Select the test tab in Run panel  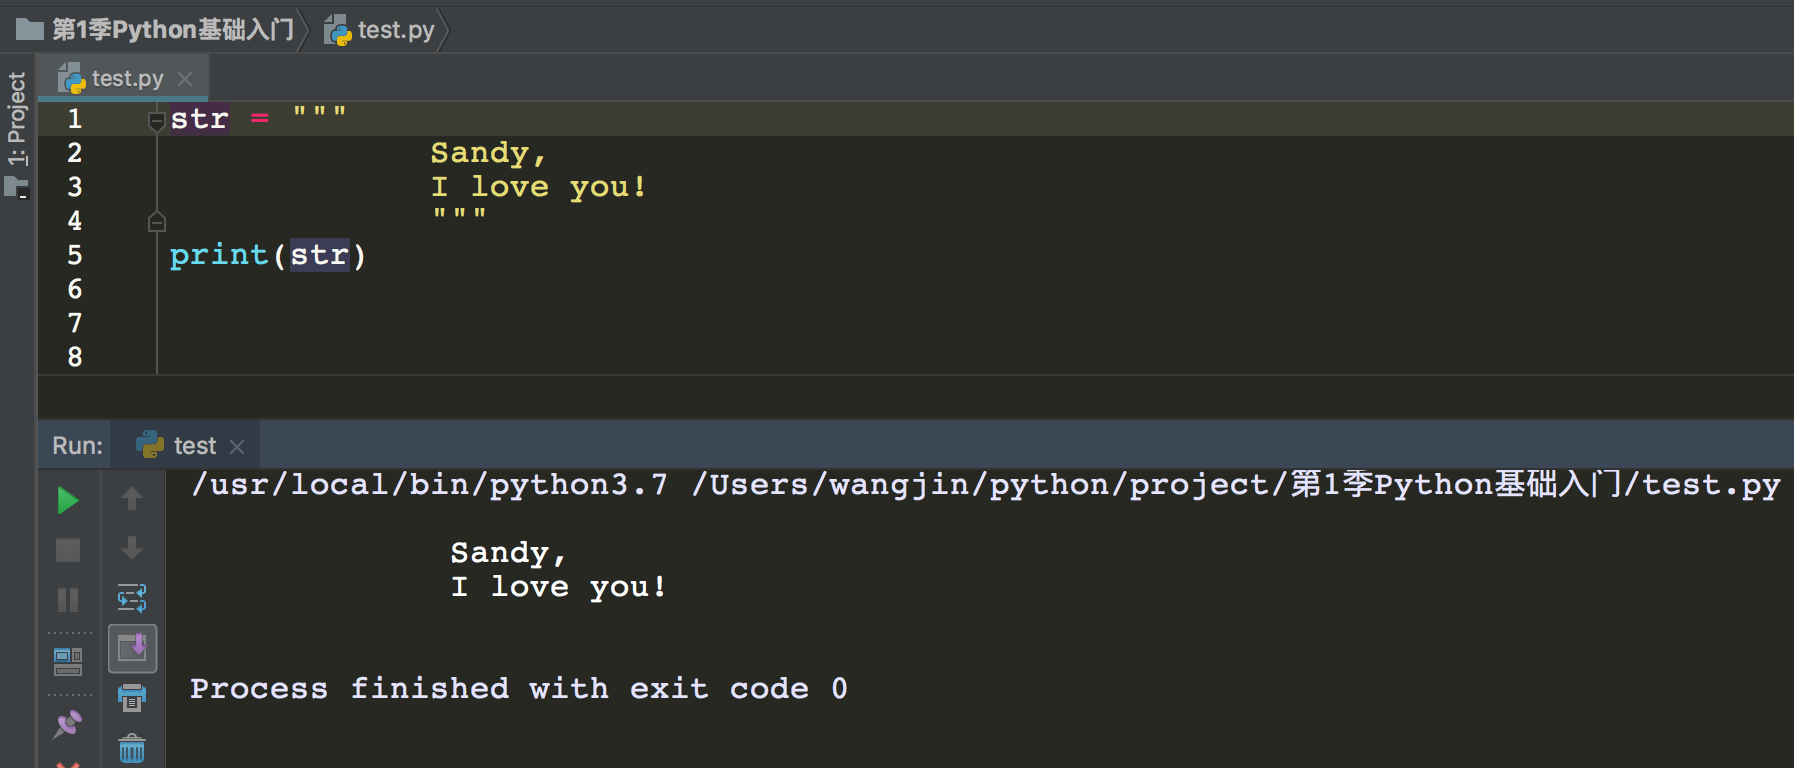point(194,446)
